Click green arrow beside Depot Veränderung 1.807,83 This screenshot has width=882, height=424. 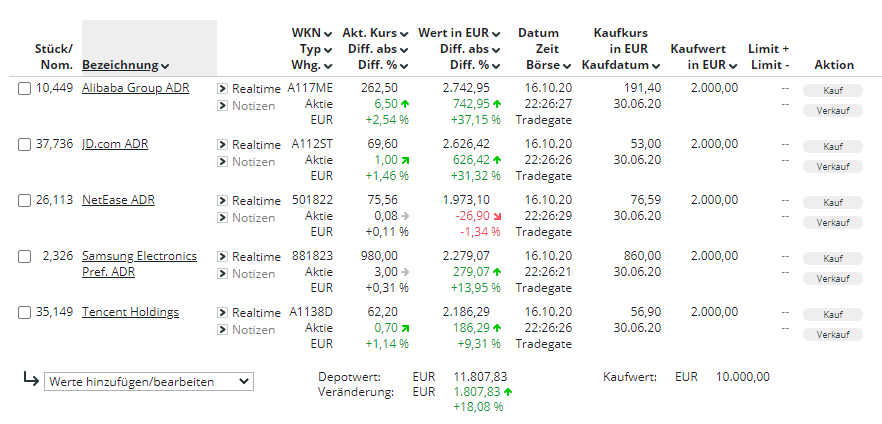(508, 392)
